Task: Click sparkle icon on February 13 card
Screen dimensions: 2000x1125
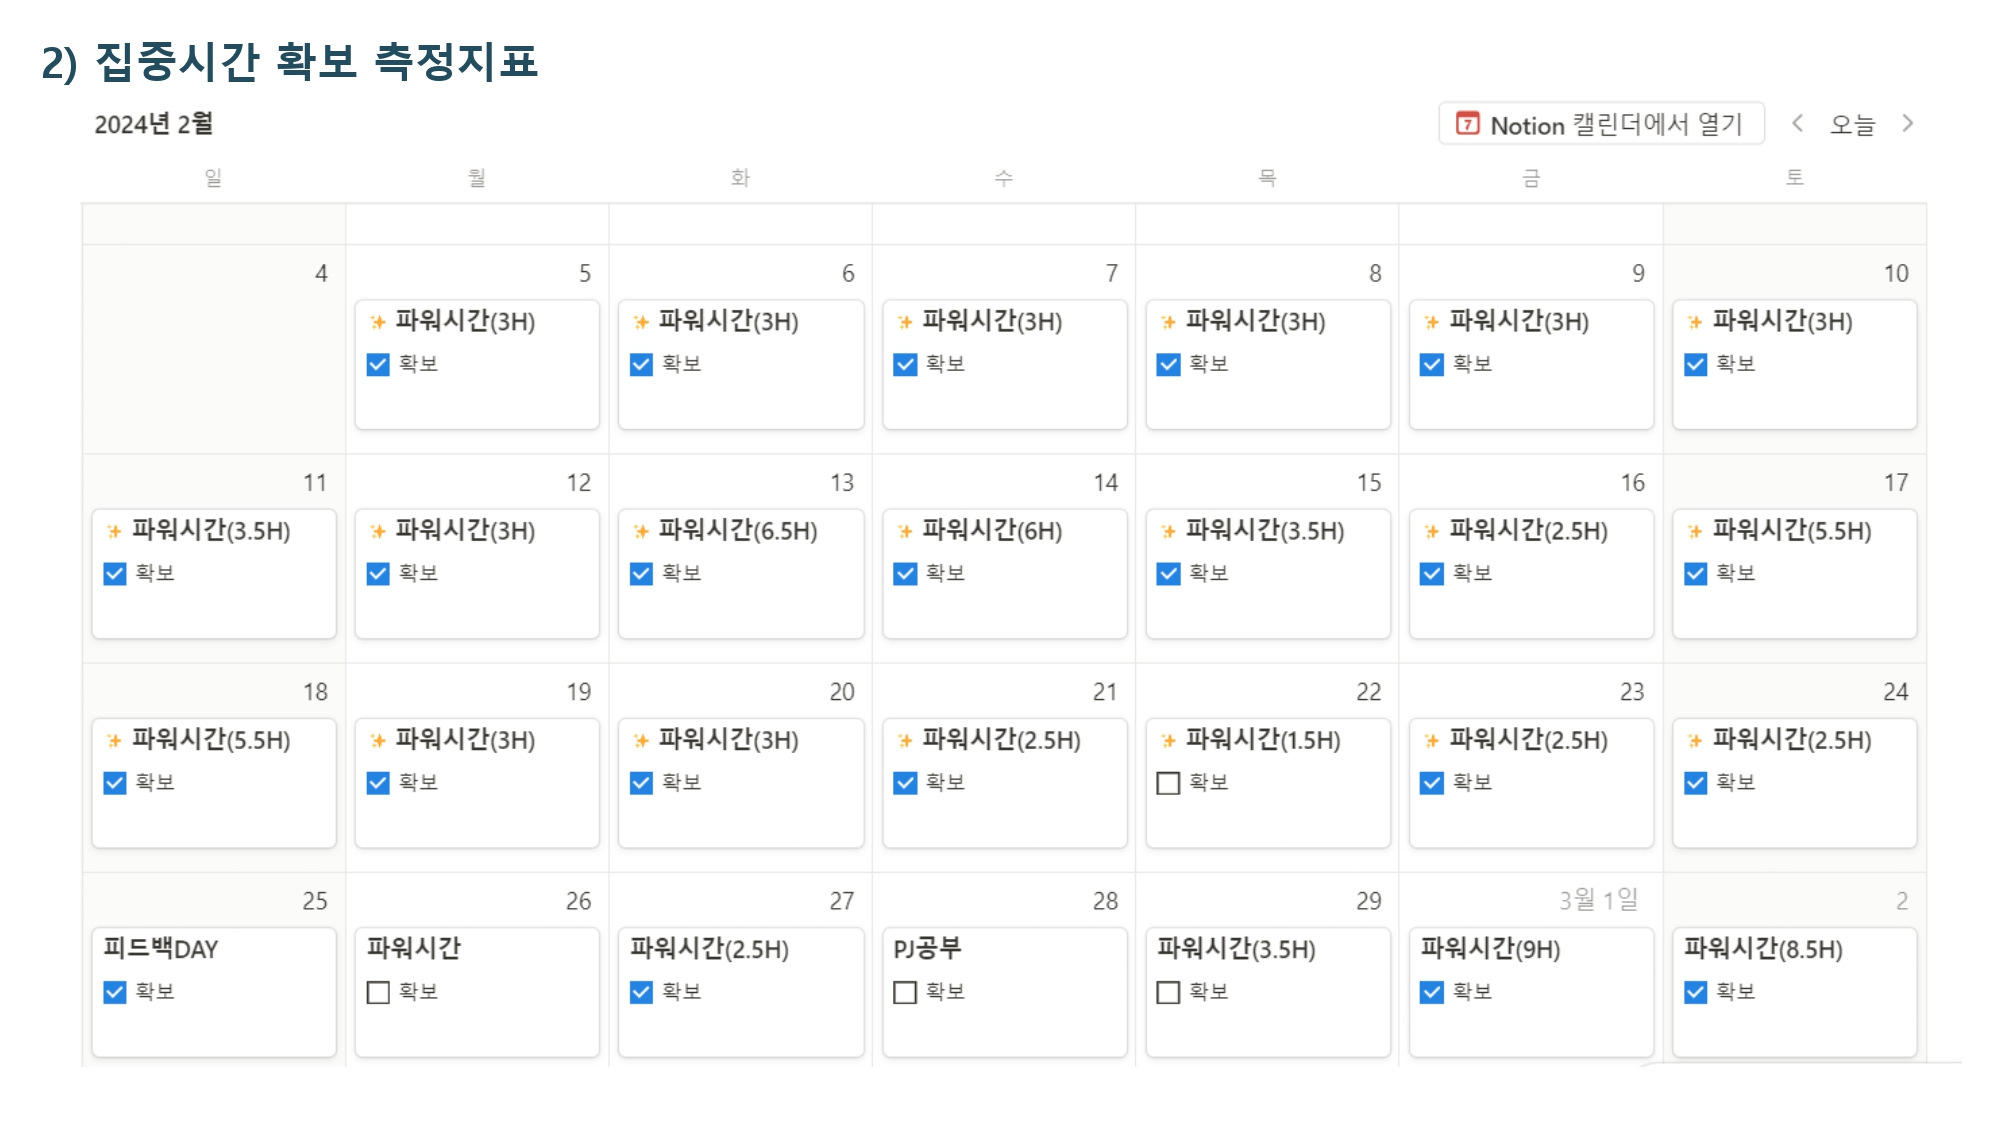Action: coord(641,531)
